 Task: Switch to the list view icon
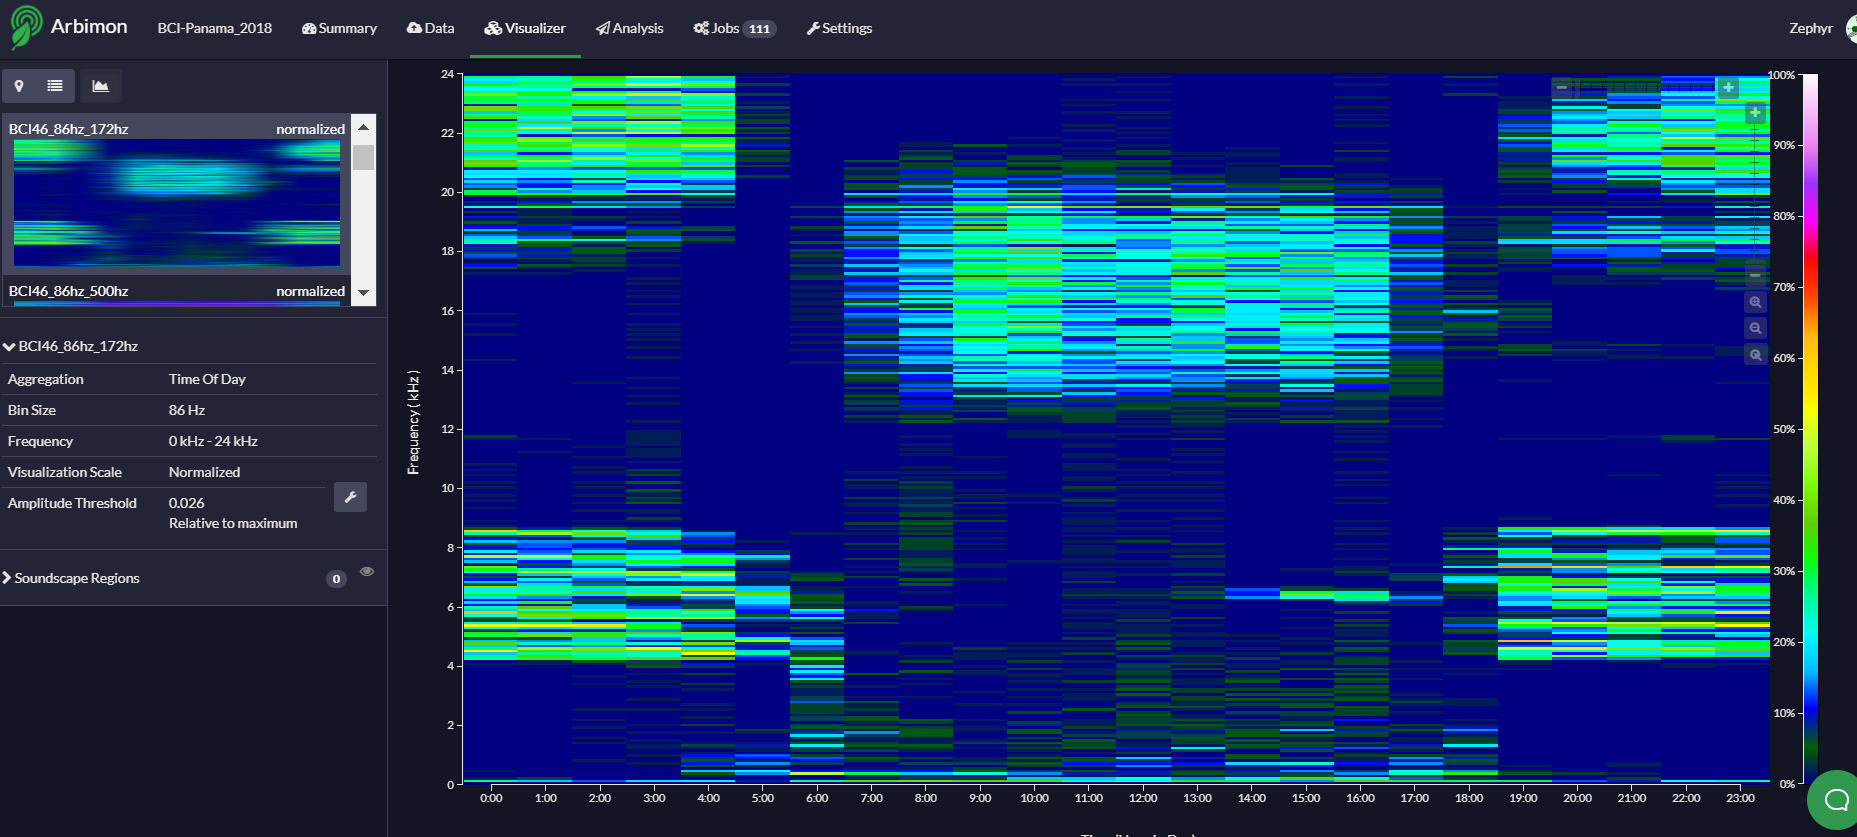55,86
